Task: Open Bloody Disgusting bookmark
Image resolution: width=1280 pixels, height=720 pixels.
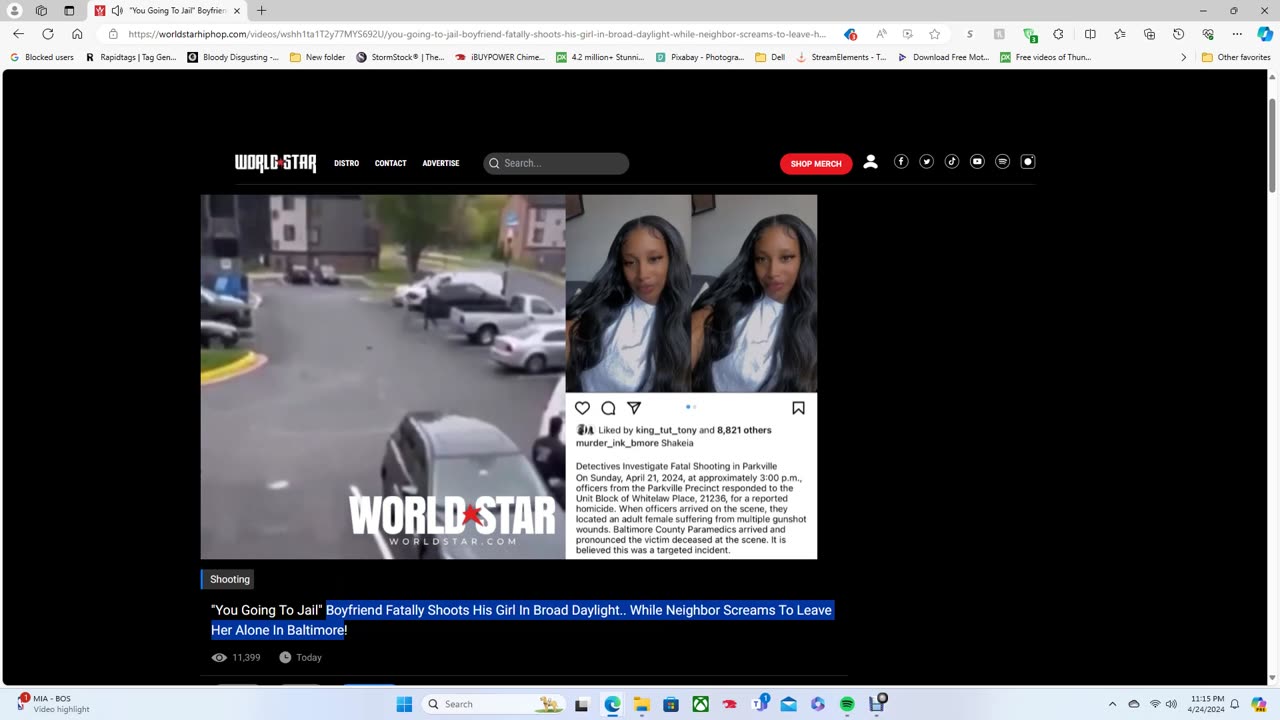Action: pos(234,57)
